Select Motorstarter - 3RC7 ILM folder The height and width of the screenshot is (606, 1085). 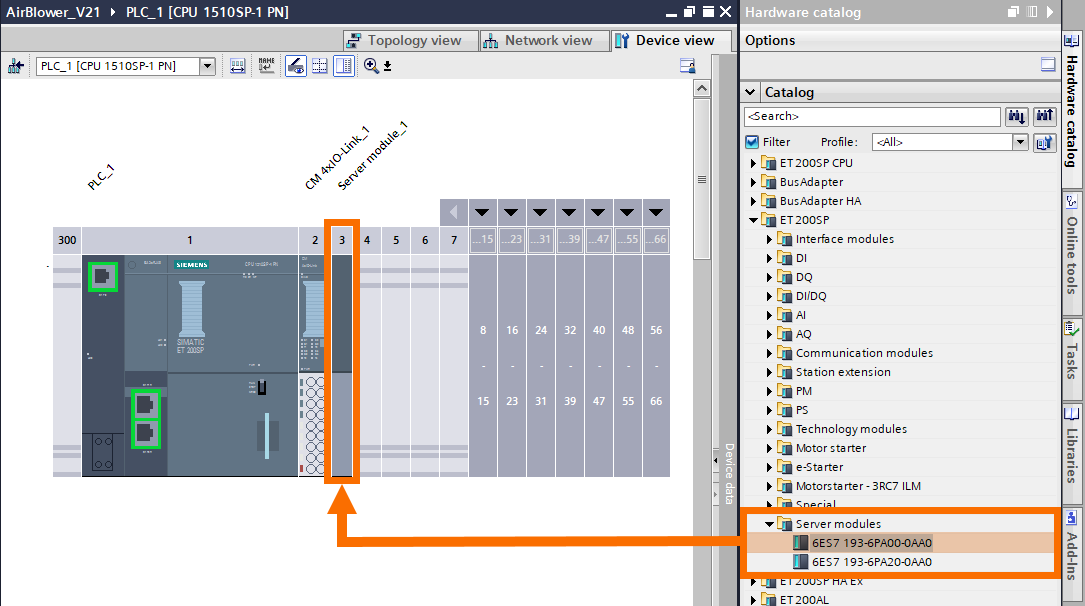857,486
